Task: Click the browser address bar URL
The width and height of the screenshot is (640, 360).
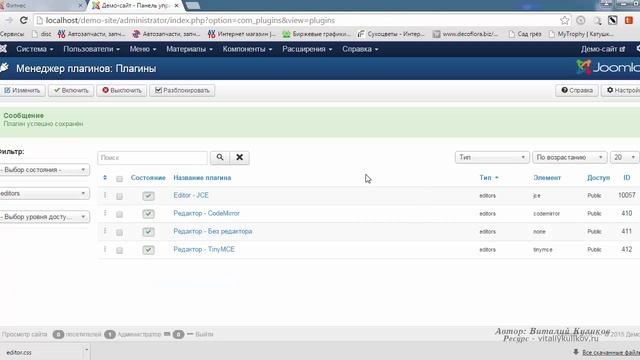Action: 190,20
